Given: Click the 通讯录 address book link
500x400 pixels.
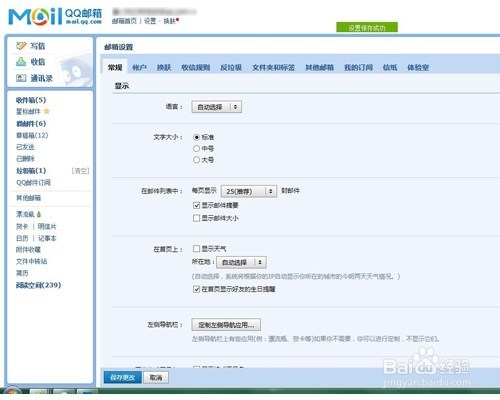Looking at the screenshot, I should tap(42, 78).
